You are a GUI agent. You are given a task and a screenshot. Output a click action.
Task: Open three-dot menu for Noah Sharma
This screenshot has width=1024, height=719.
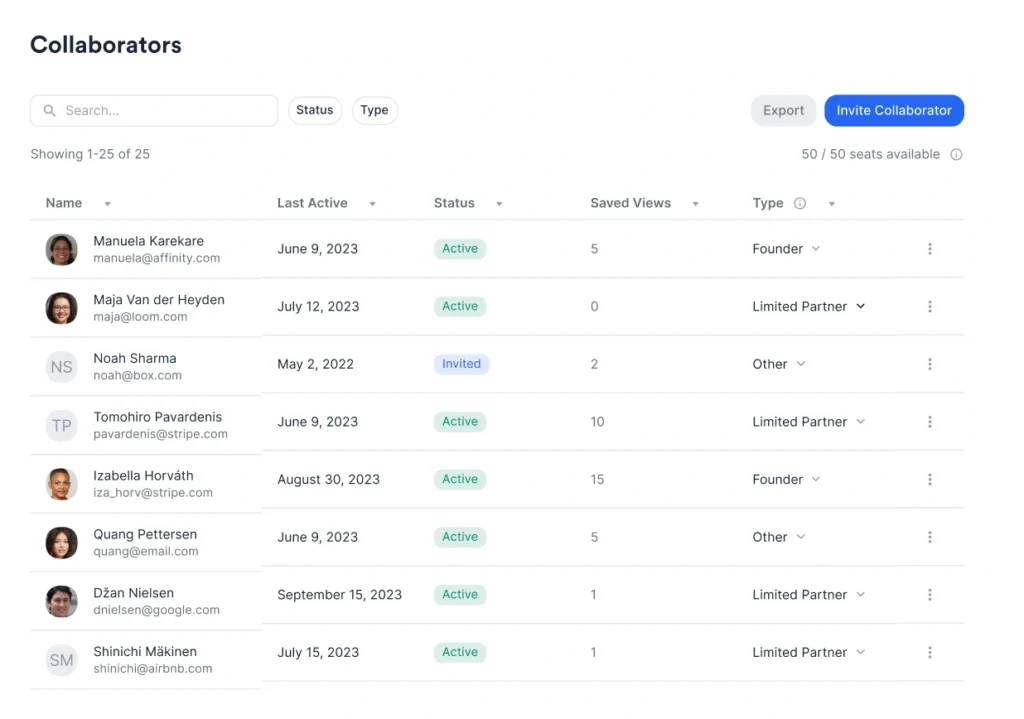coord(930,364)
